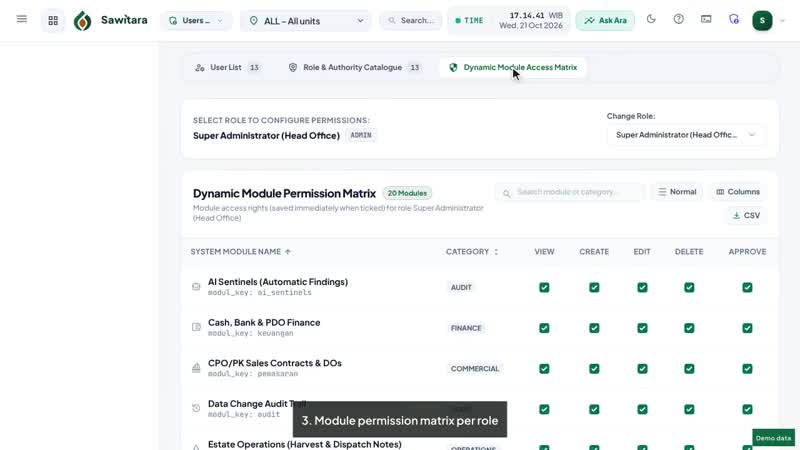Open the Users module dropdown
Image resolution: width=800 pixels, height=450 pixels.
(x=196, y=21)
